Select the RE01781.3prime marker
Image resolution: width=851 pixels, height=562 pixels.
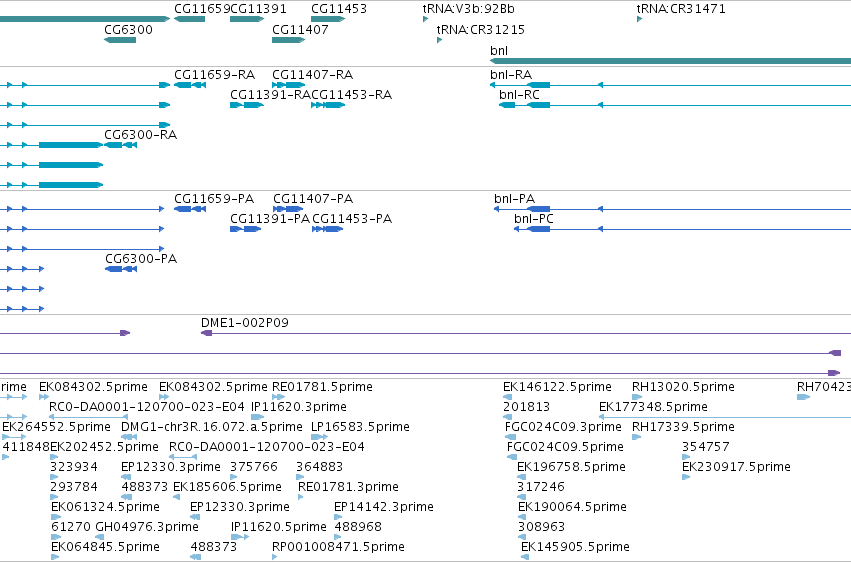click(x=301, y=497)
